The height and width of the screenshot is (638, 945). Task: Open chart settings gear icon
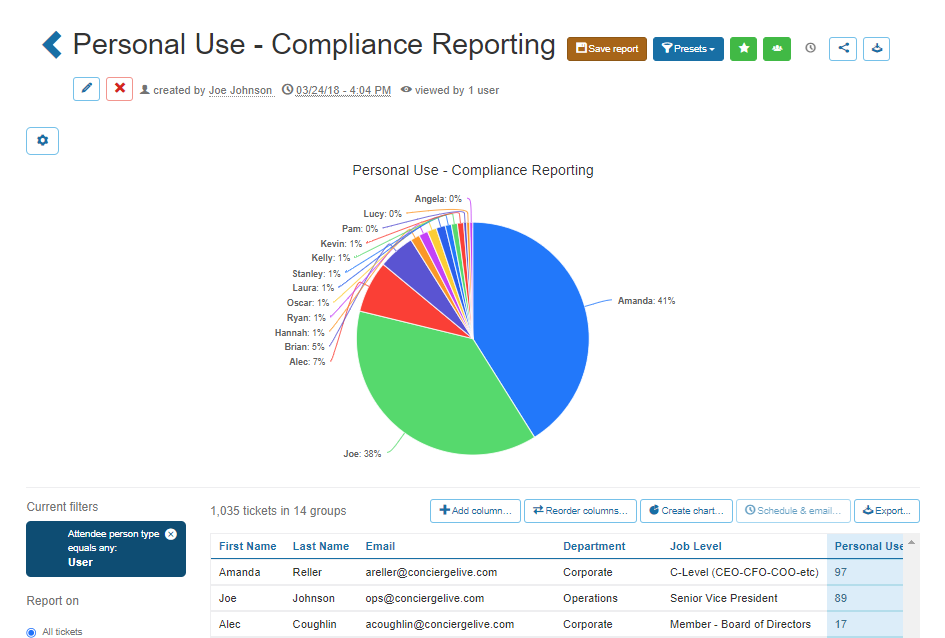coord(42,141)
